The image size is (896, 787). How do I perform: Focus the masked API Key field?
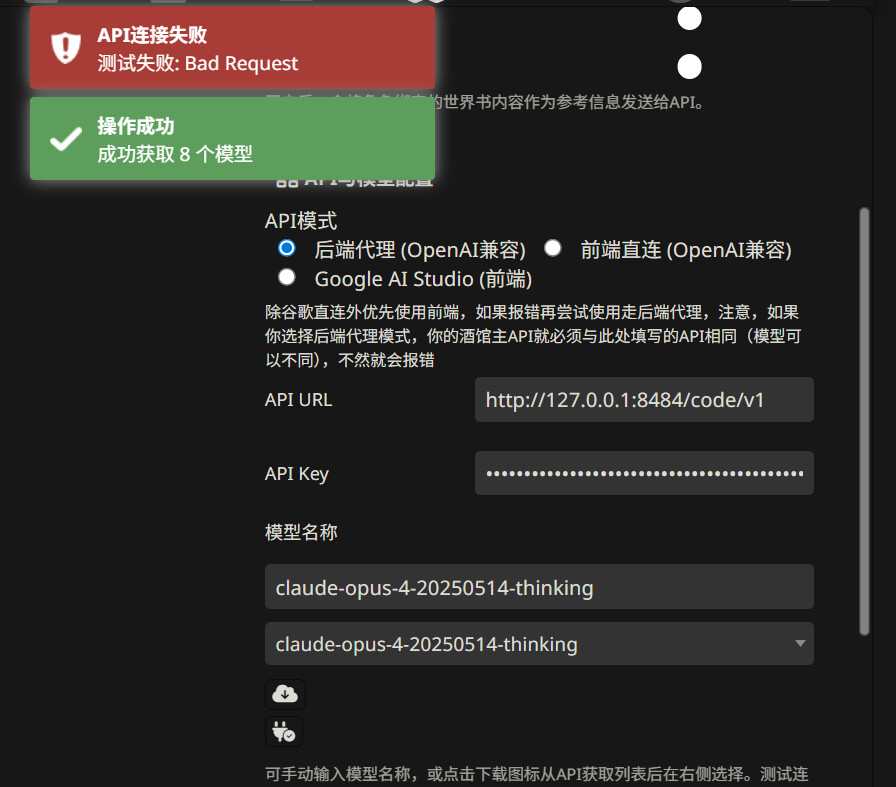click(644, 473)
